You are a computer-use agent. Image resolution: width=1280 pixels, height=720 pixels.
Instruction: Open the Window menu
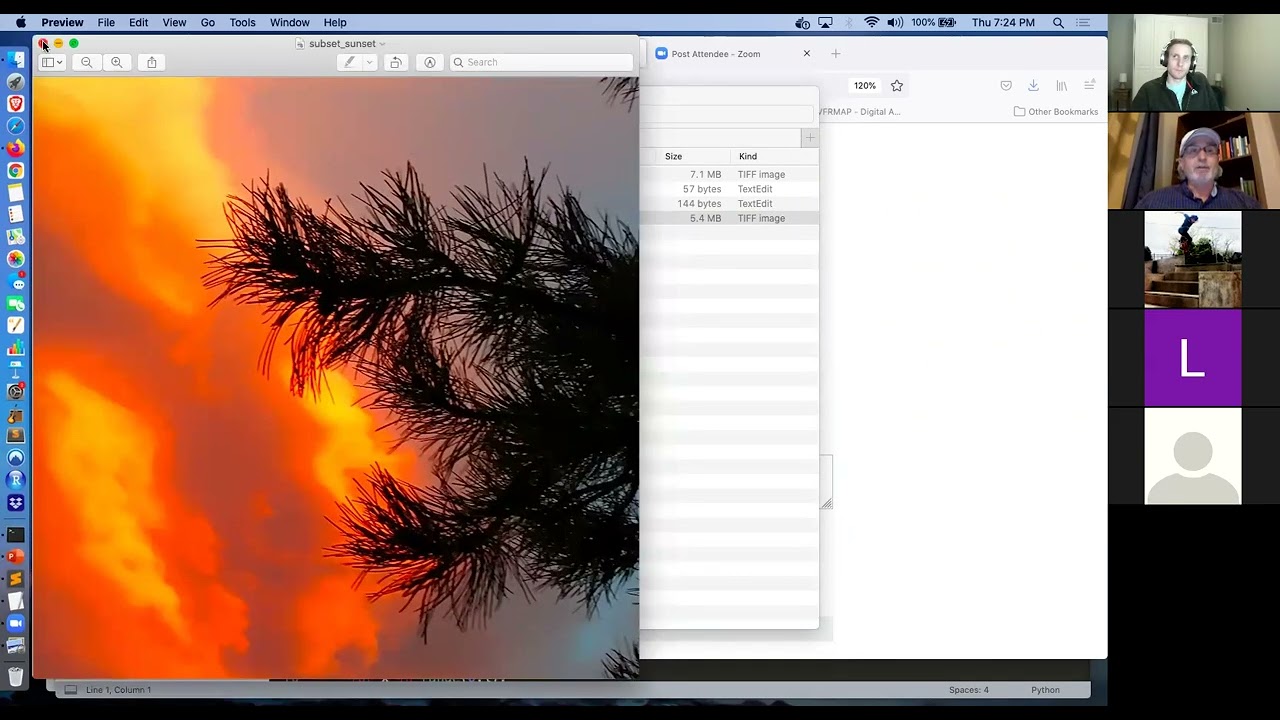click(x=289, y=22)
